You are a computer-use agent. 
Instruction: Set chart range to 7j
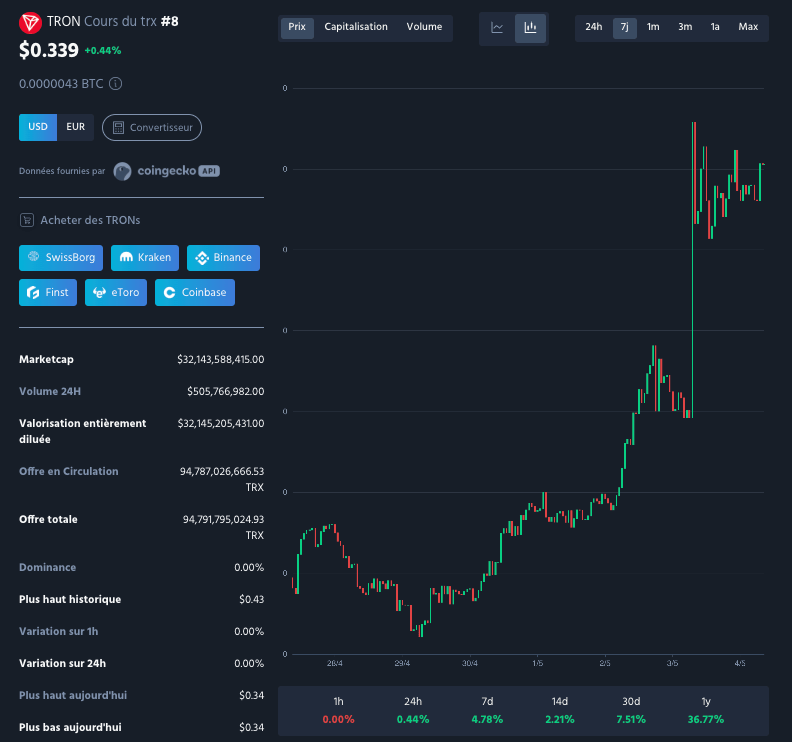625,27
